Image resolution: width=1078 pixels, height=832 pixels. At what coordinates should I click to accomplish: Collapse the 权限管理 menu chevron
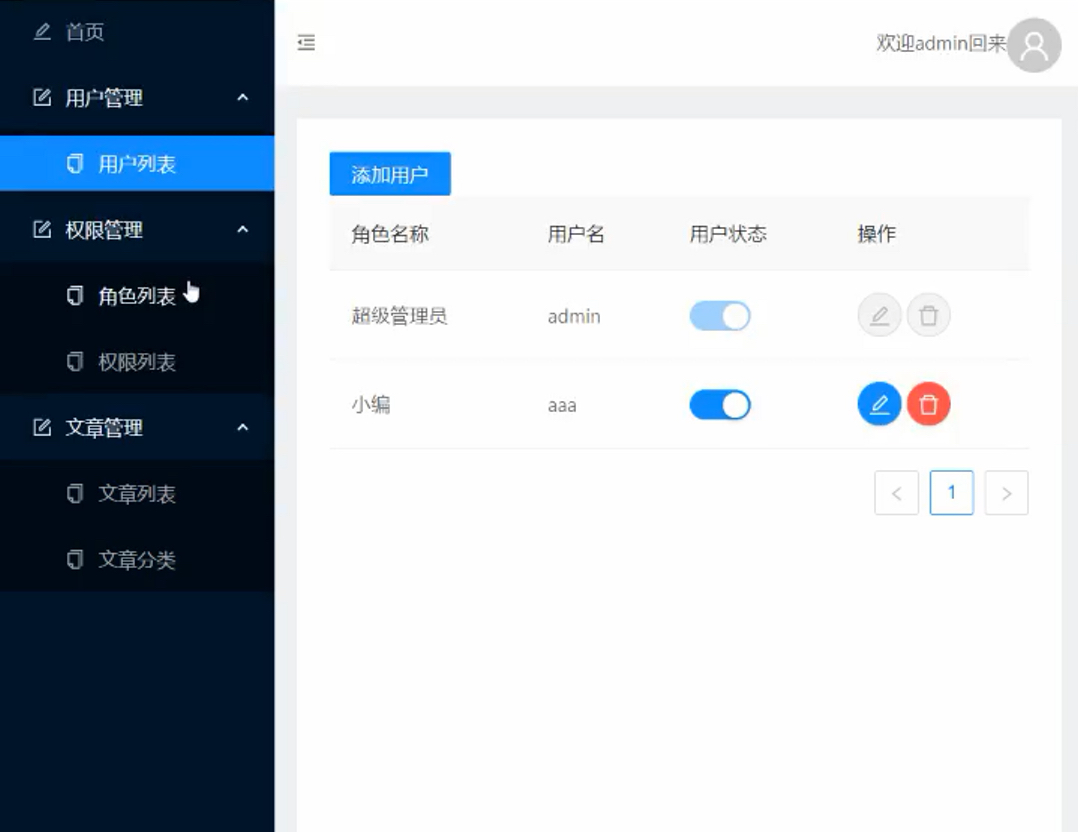coord(243,230)
